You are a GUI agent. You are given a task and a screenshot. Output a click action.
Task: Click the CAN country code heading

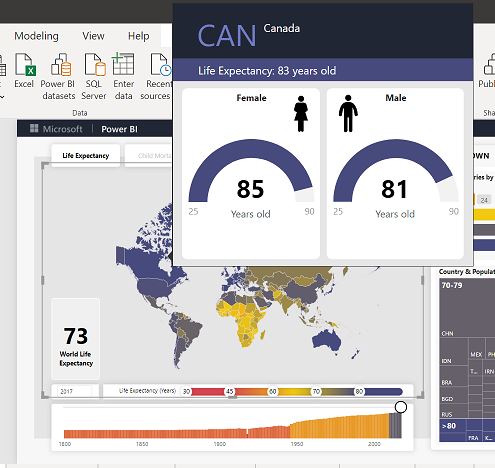[x=227, y=36]
